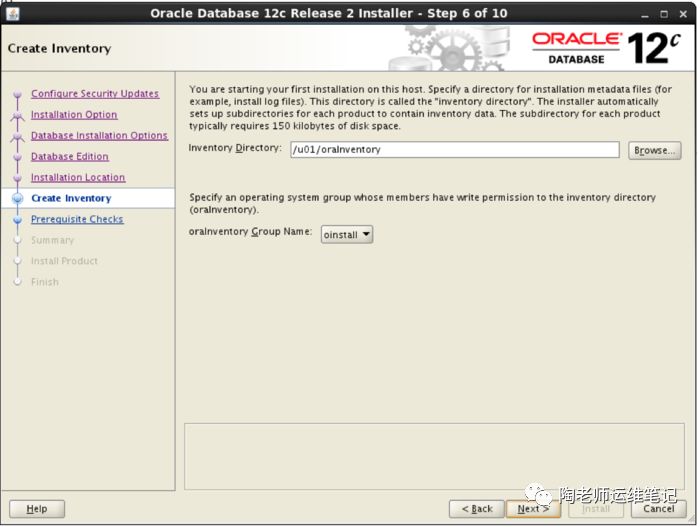Click the Create Inventory step bullet icon
The image size is (700, 527).
click(17, 198)
